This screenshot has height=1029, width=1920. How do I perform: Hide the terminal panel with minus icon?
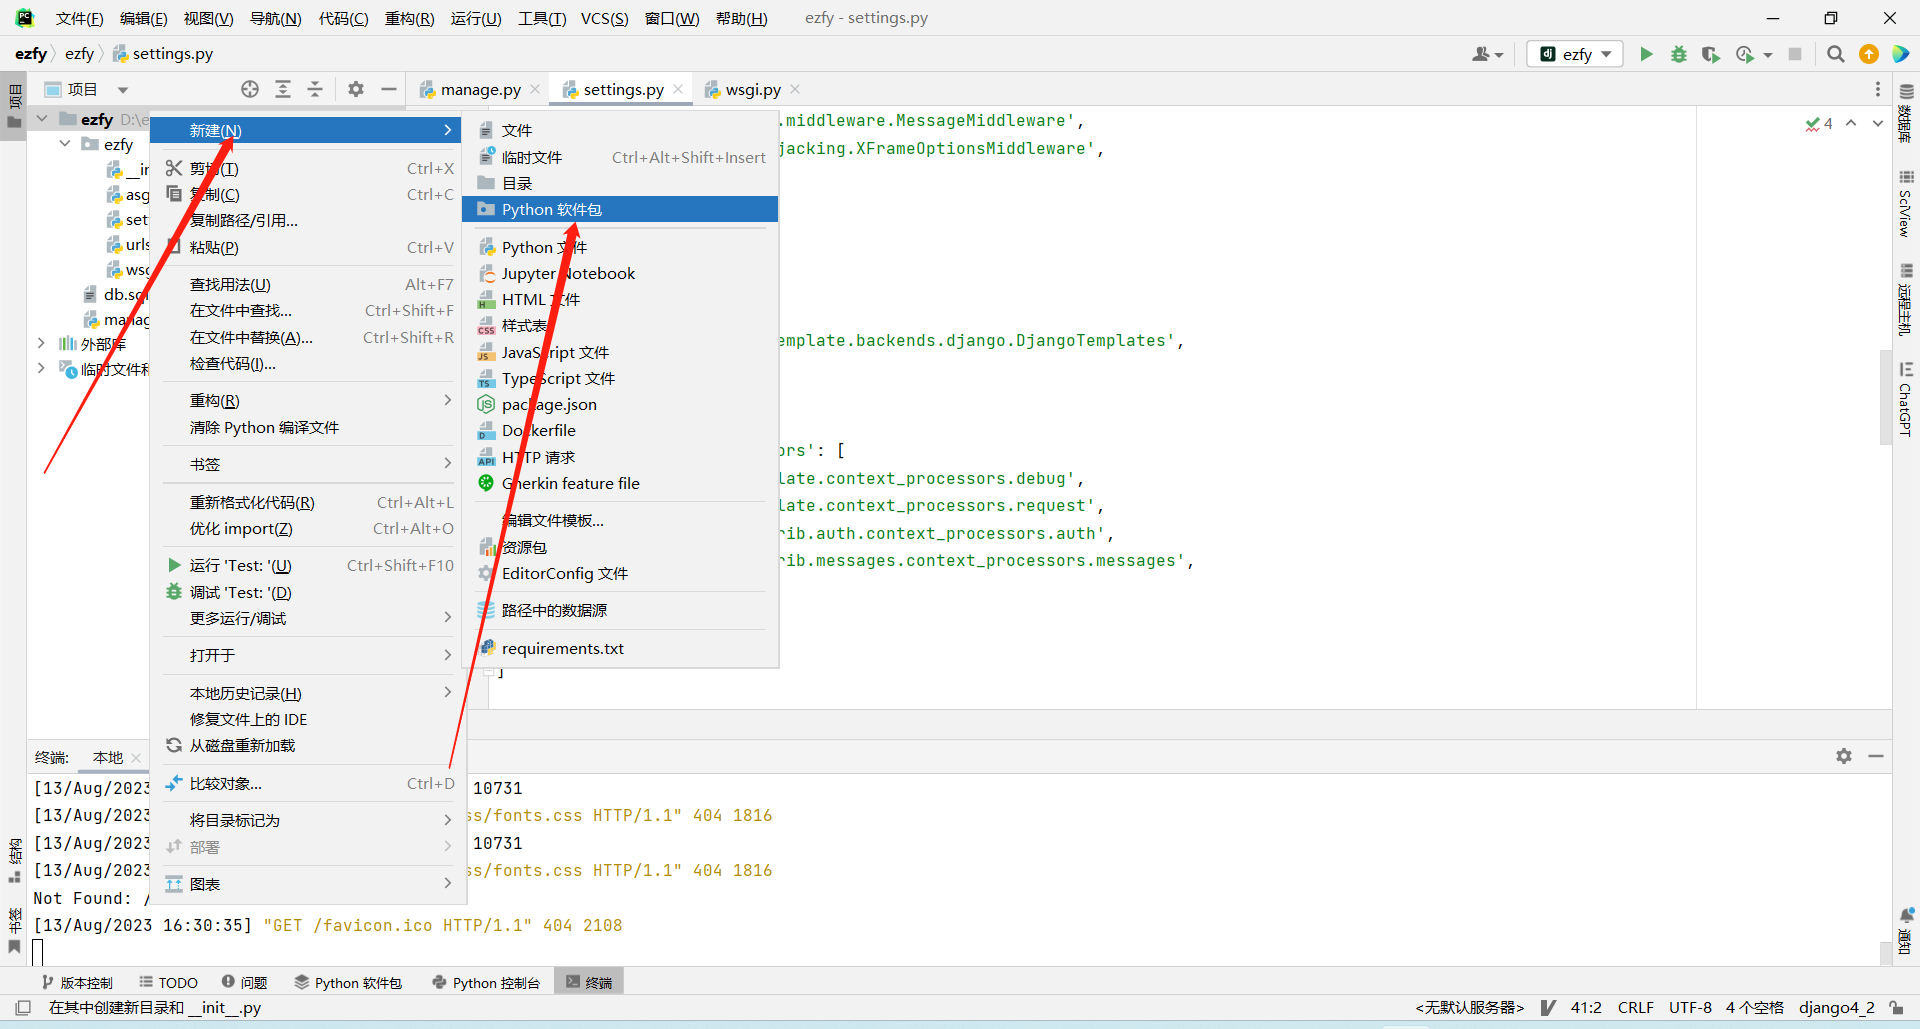(x=1876, y=756)
